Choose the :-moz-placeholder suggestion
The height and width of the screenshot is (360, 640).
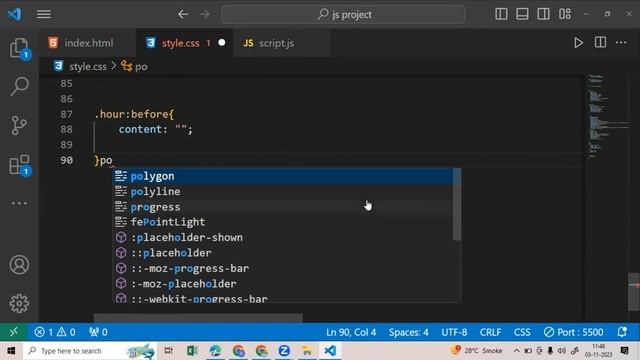click(283, 284)
